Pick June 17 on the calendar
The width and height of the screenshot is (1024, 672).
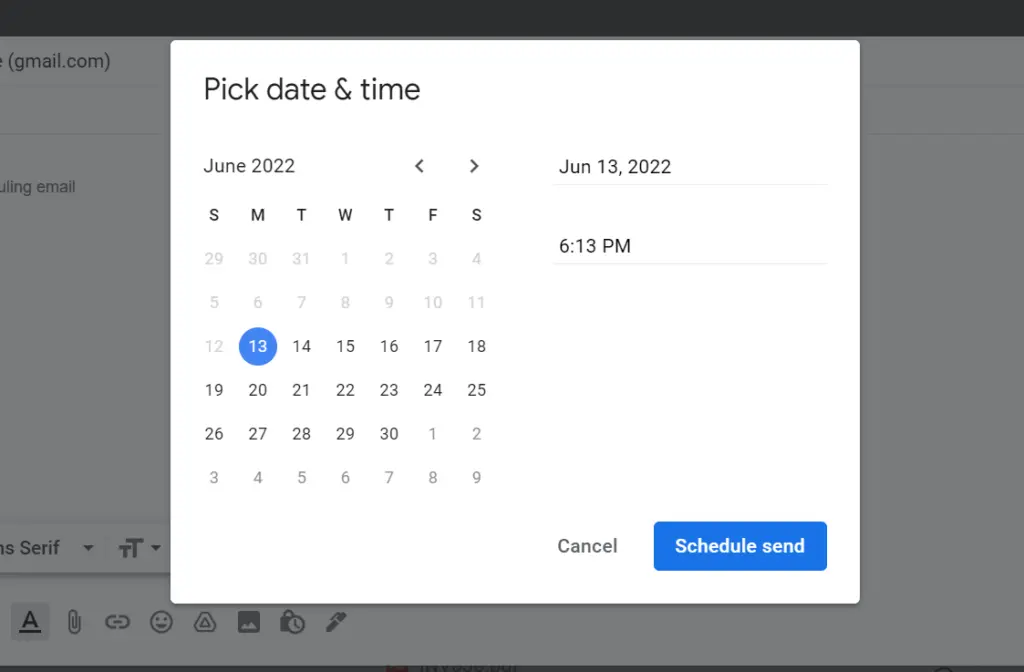pyautogui.click(x=433, y=346)
